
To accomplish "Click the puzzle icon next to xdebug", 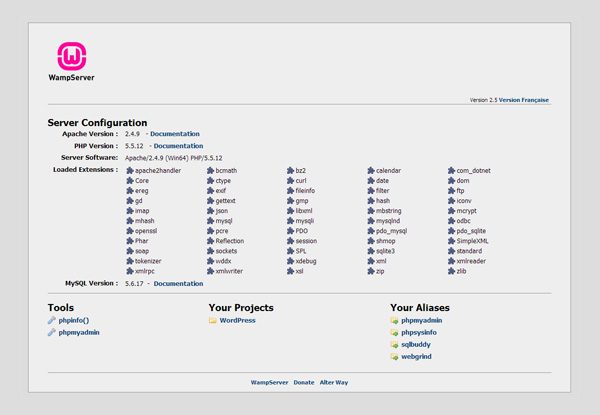I will pos(290,261).
